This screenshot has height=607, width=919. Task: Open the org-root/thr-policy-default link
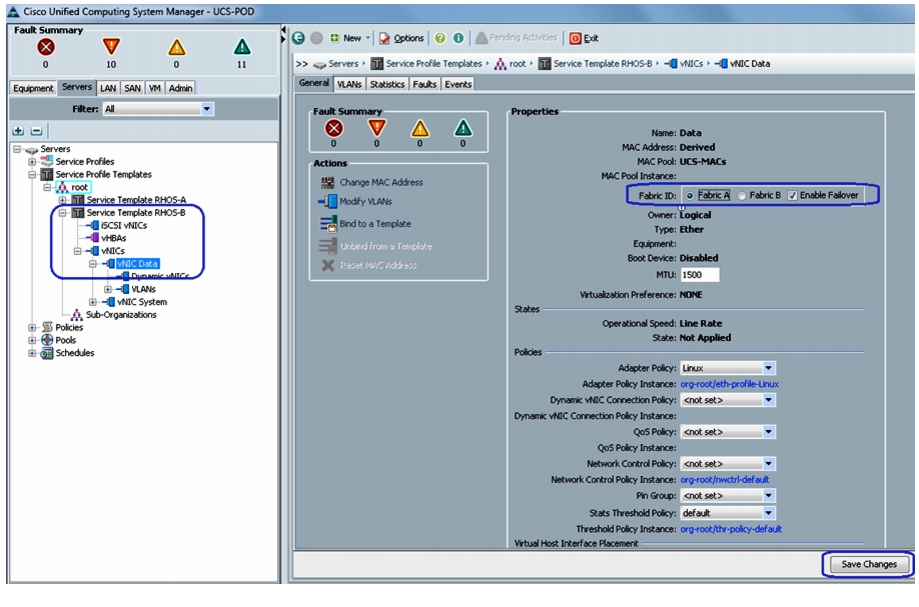click(731, 529)
